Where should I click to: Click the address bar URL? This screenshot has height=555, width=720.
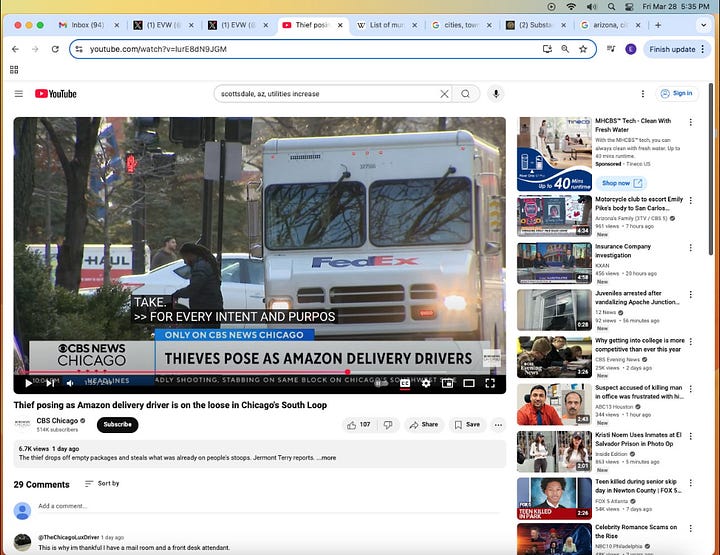click(x=158, y=49)
